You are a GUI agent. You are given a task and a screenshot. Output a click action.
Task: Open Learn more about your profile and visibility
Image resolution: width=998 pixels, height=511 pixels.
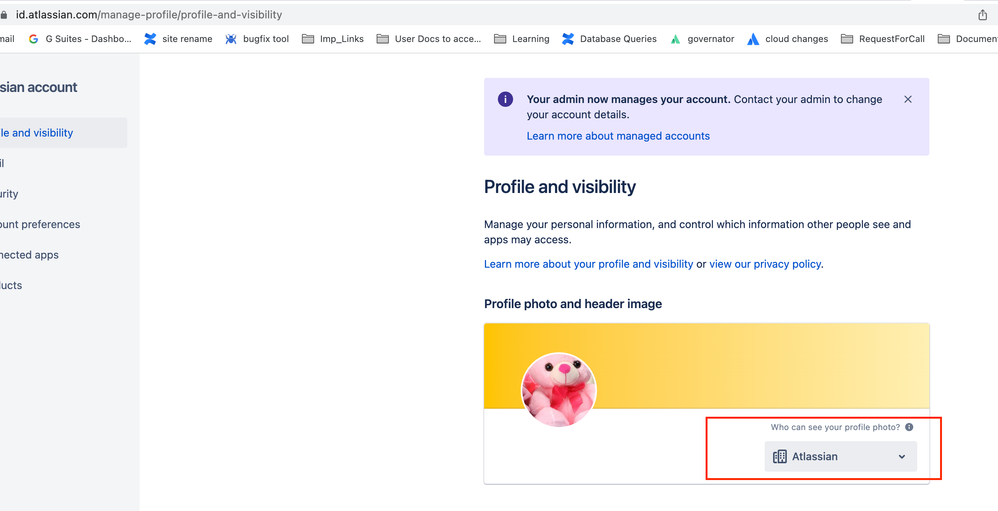[589, 264]
